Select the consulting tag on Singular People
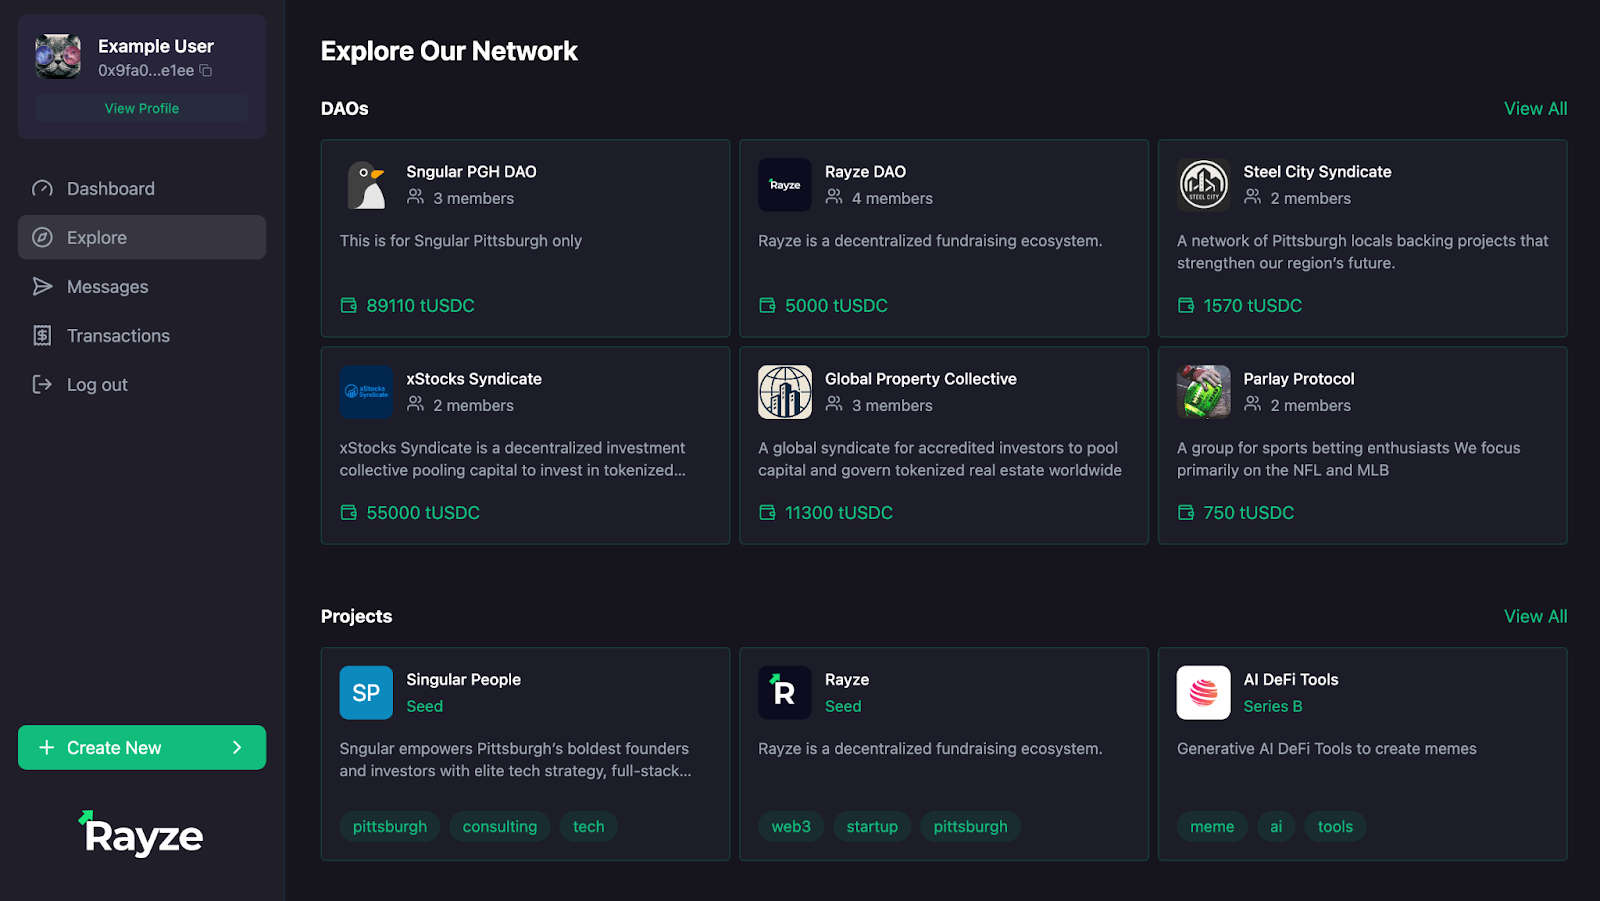 pyautogui.click(x=500, y=827)
